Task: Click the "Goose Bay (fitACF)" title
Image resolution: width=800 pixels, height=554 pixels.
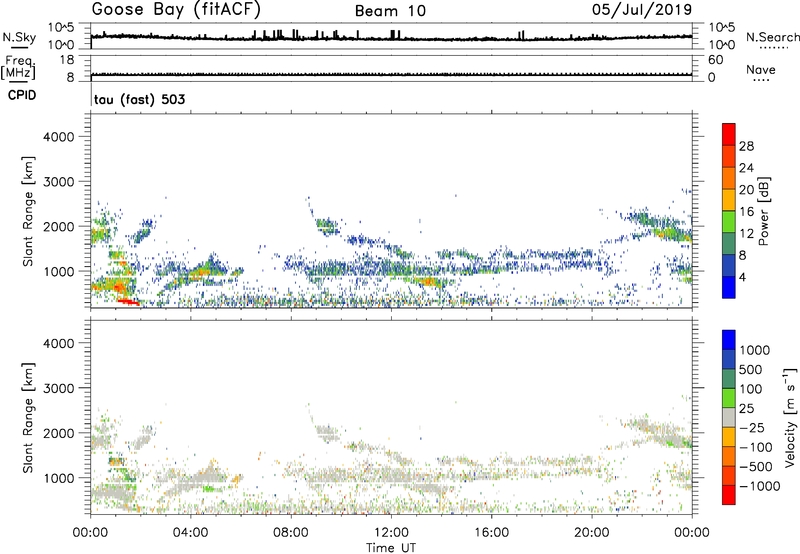Action: click(x=176, y=10)
